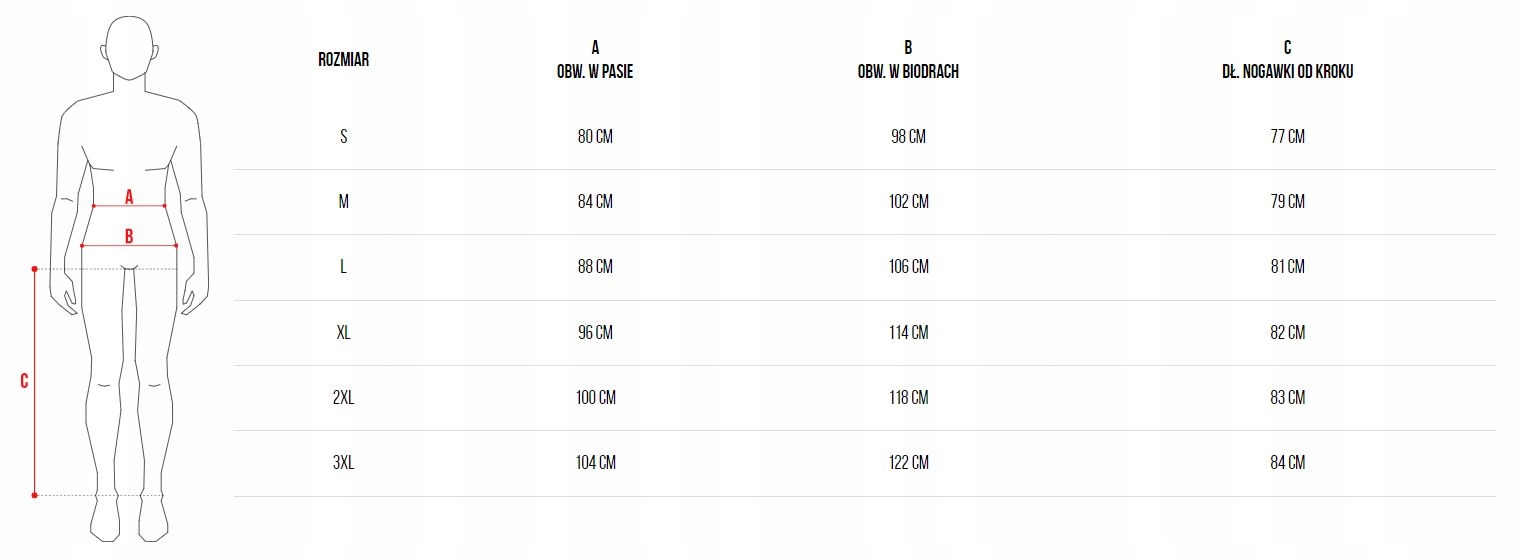The image size is (1520, 560).
Task: Click the 118 CM hip value
Action: [908, 398]
